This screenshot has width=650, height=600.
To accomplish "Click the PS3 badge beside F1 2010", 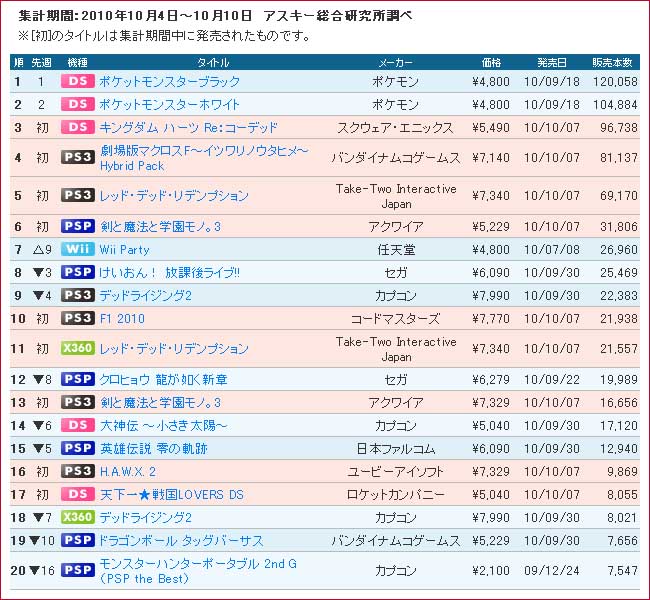I will pos(78,318).
